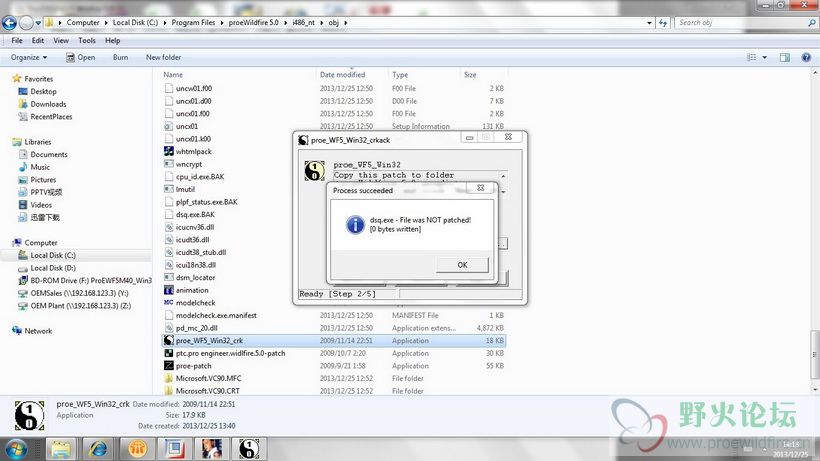Click New folder in toolbar
This screenshot has width=820, height=461.
163,57
